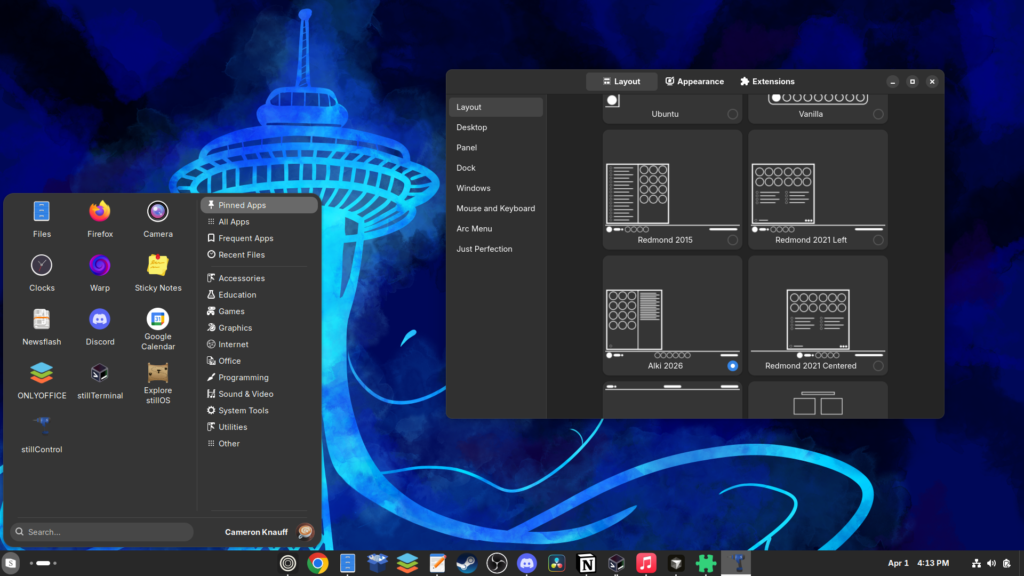Open Arc Menu settings in sidebar
The image size is (1024, 576).
point(474,229)
